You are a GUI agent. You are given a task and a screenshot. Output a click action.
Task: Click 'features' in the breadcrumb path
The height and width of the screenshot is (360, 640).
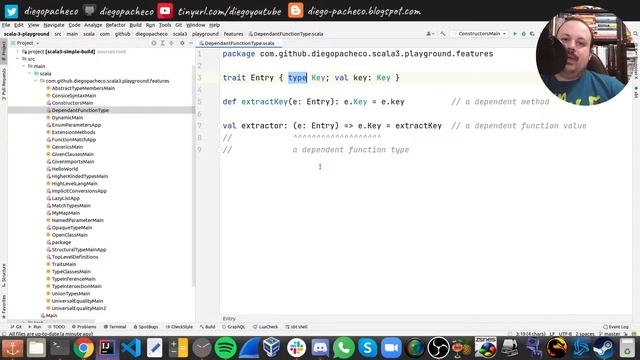click(233, 34)
